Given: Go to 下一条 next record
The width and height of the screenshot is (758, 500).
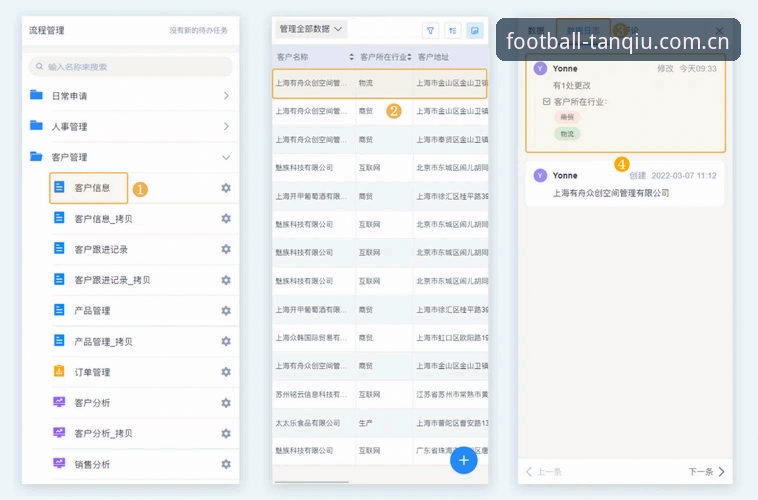Looking at the screenshot, I should (x=706, y=471).
